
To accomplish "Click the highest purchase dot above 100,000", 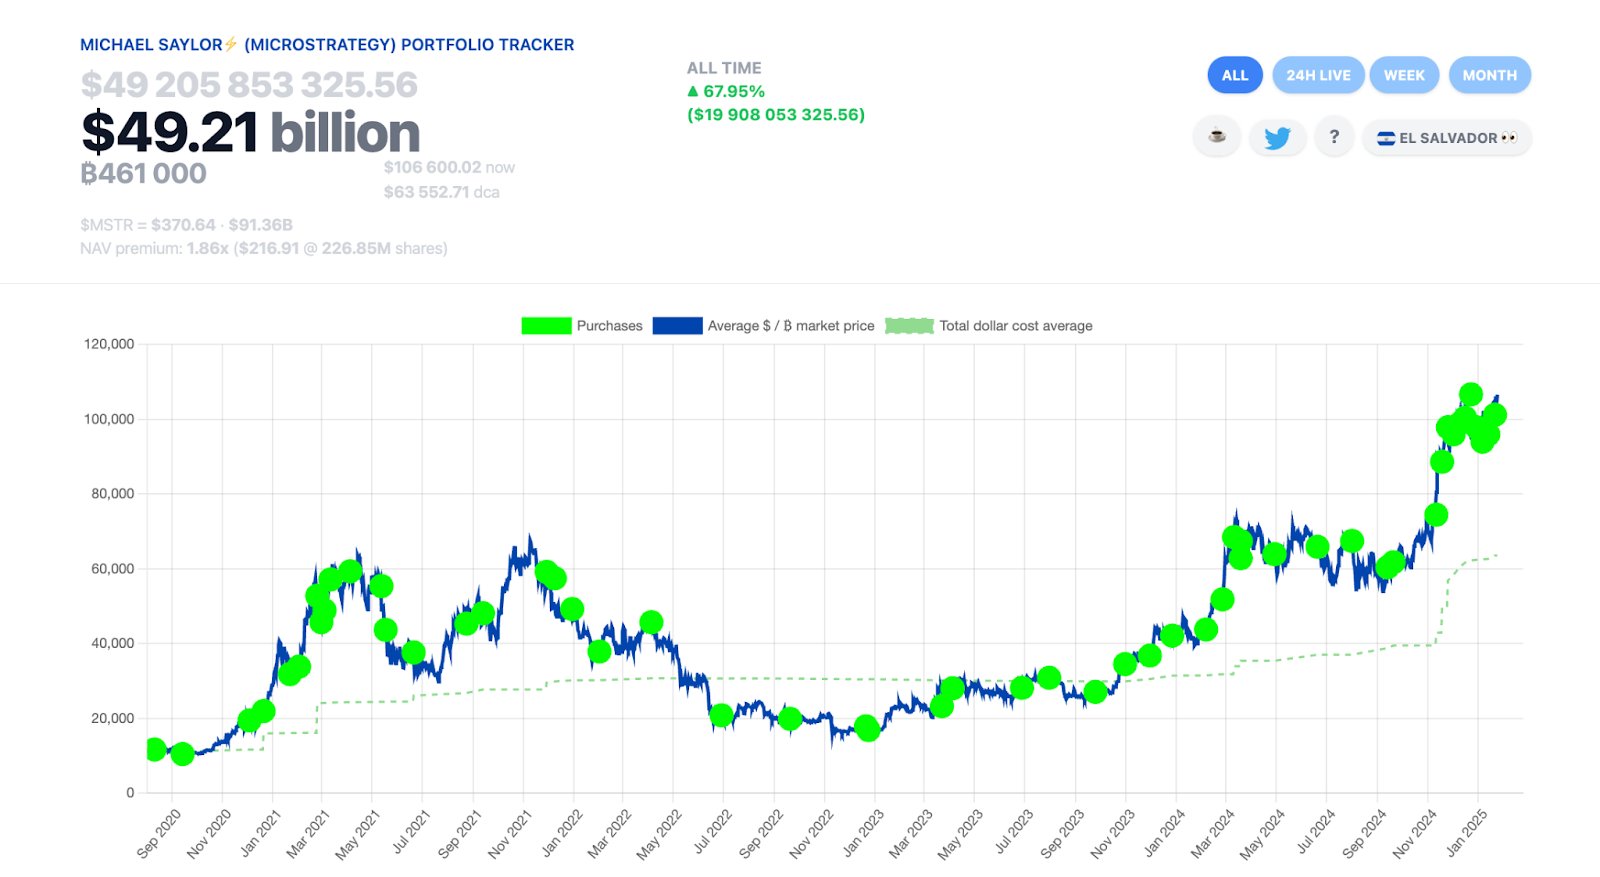I will tap(1470, 394).
